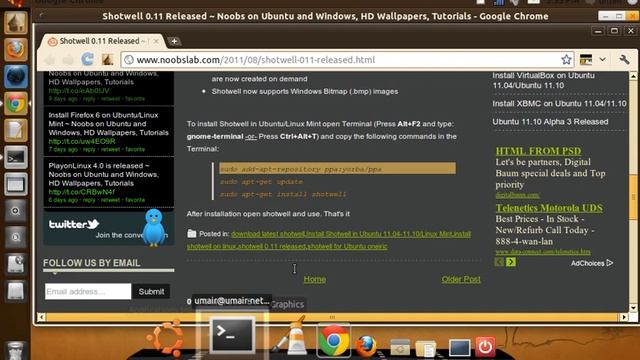The width and height of the screenshot is (640, 360).
Task: Click the Chrome home button in toolbar
Action: click(107, 60)
